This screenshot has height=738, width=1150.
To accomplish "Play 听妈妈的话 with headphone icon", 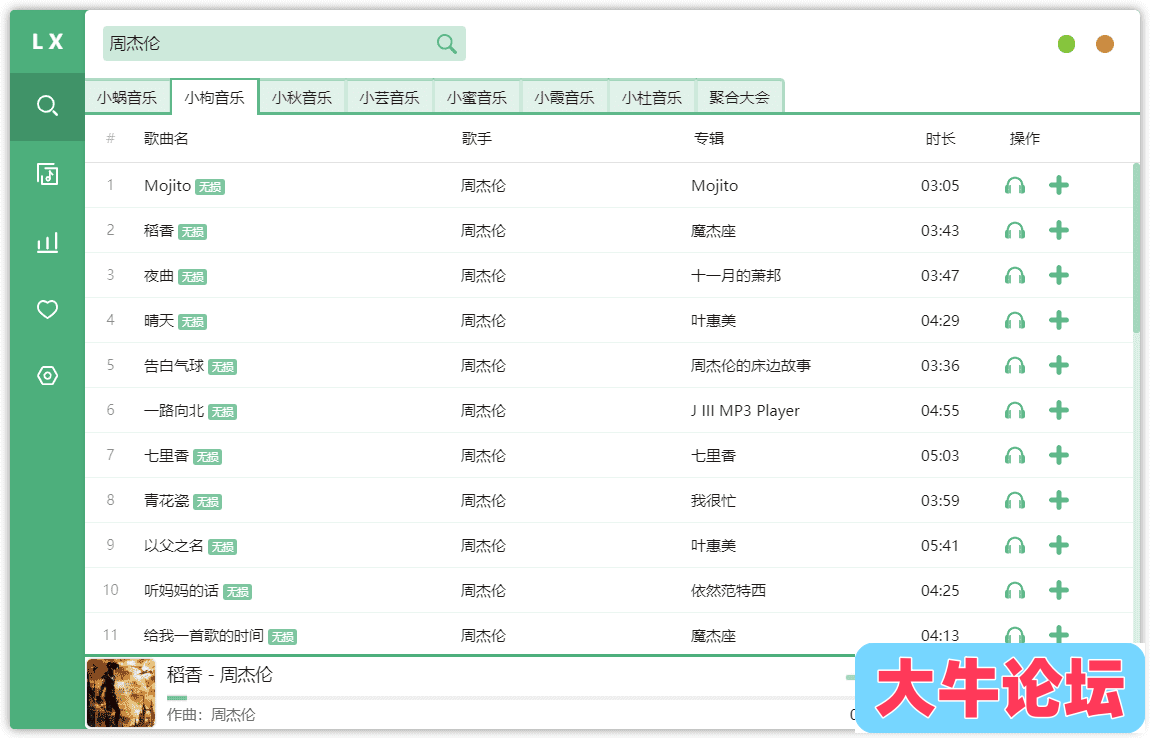I will (x=1015, y=591).
